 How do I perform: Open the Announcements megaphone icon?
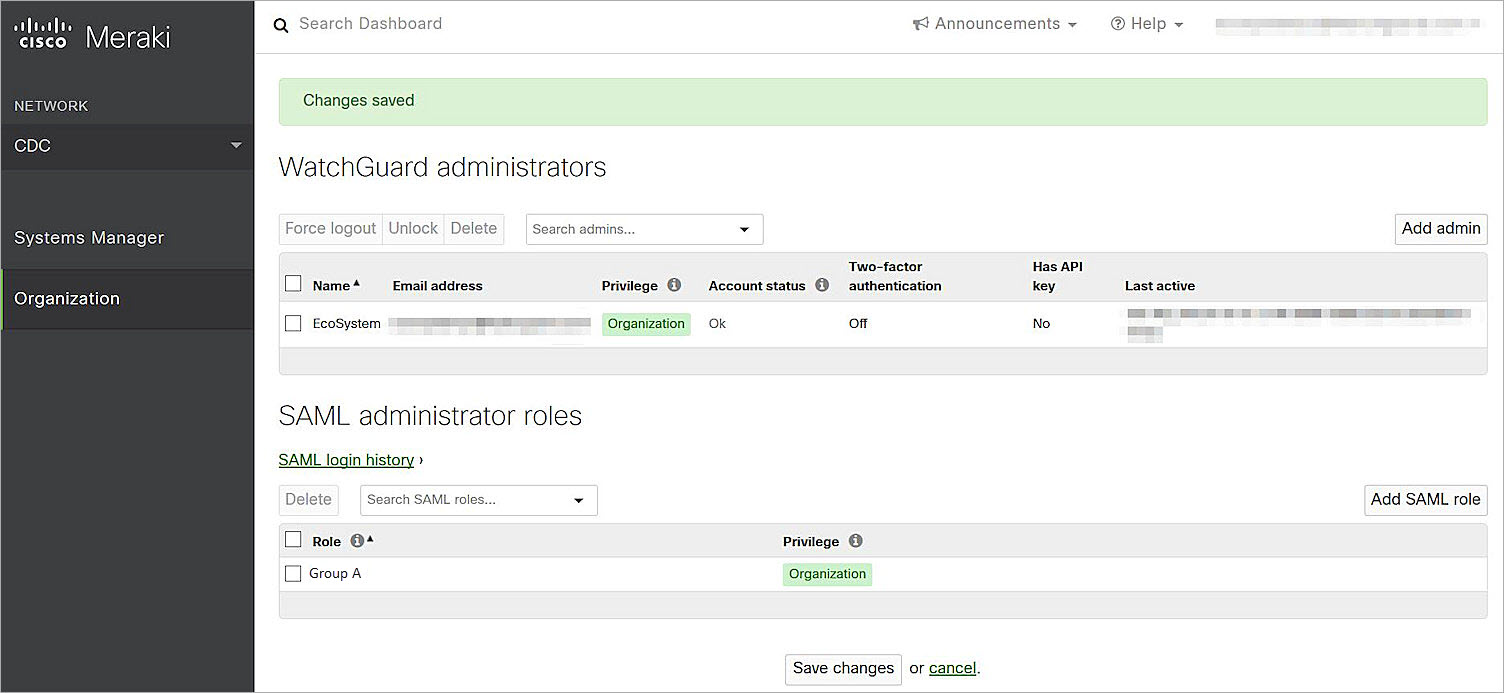[921, 23]
